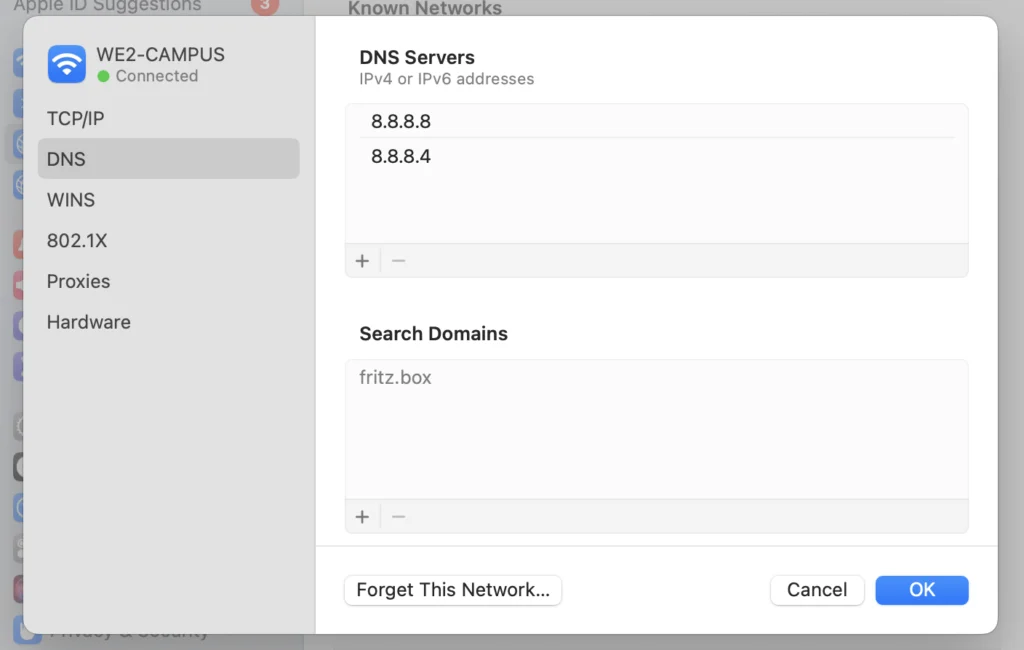Click the Connected status label

click(x=157, y=76)
